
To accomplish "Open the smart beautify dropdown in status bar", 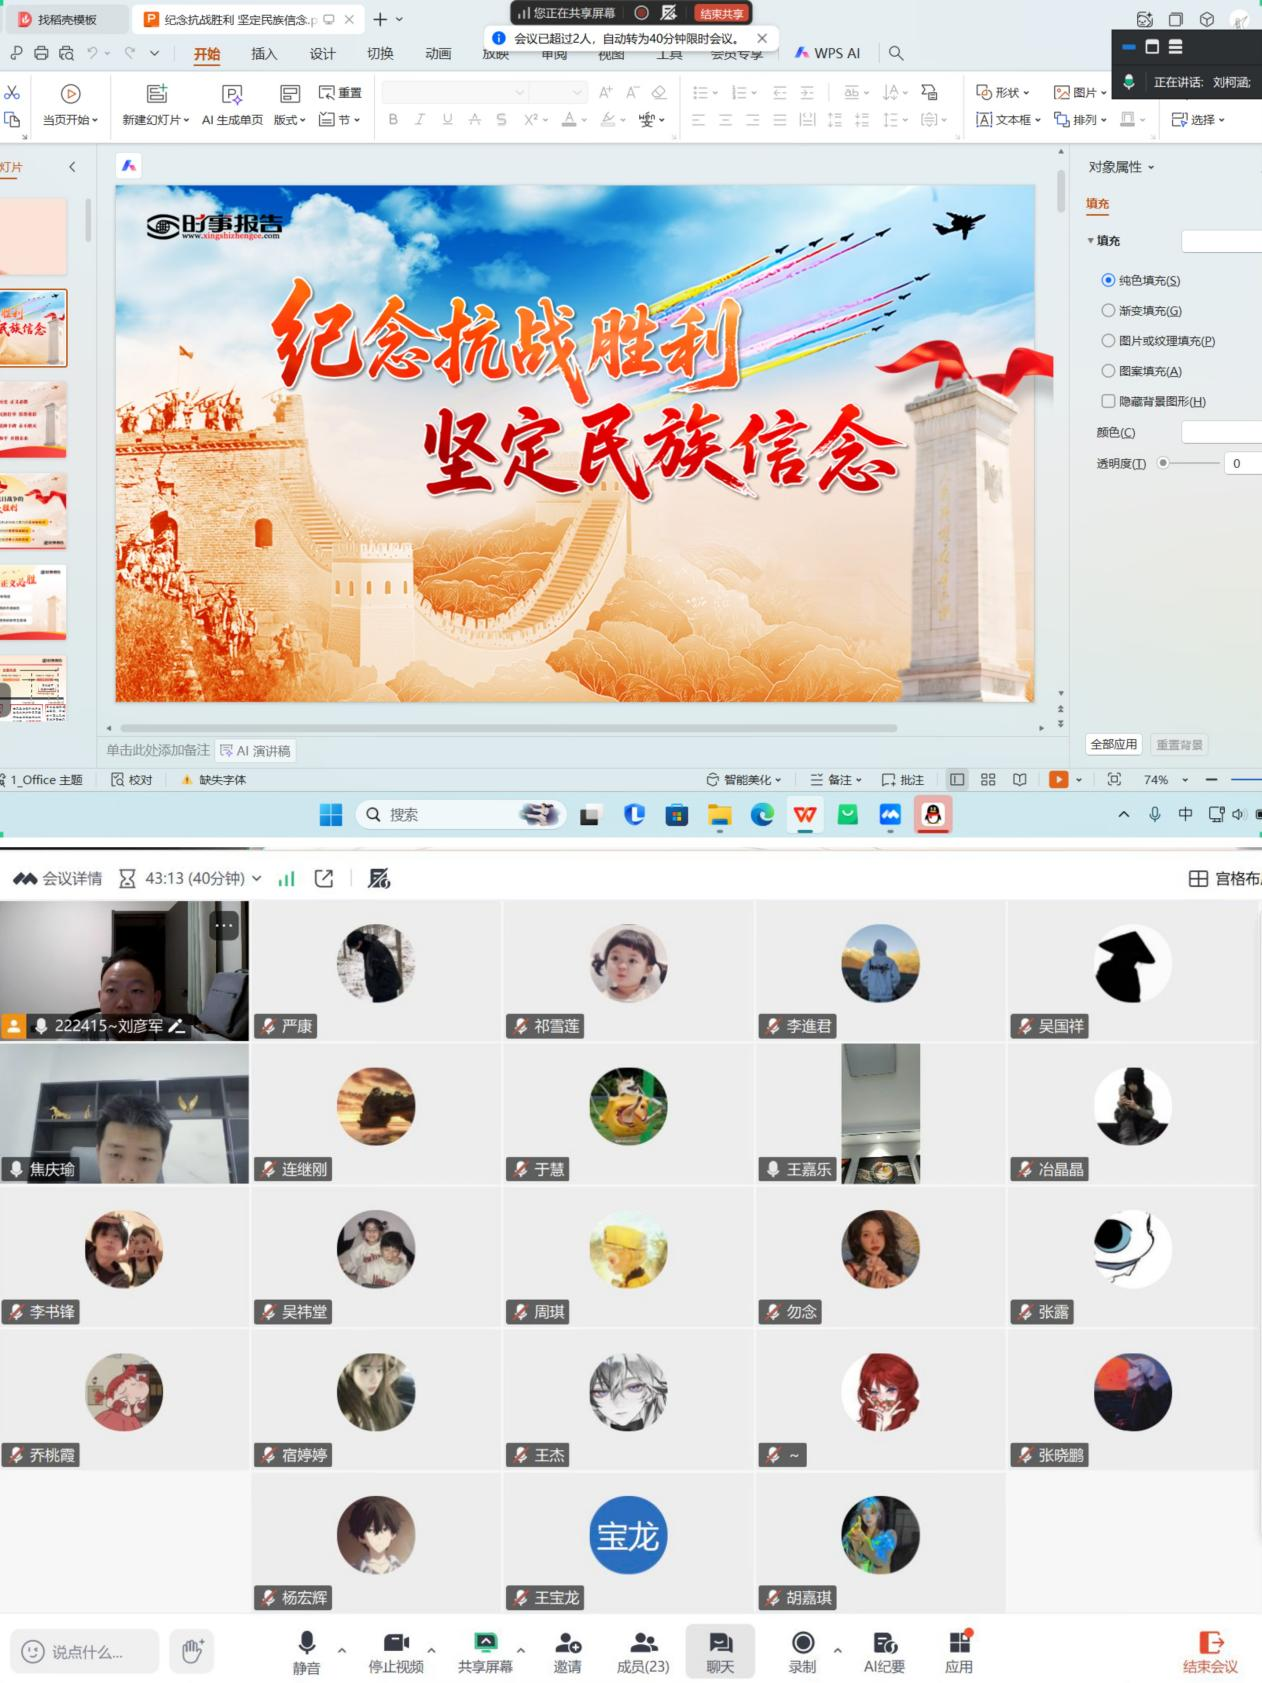I will pos(744,780).
